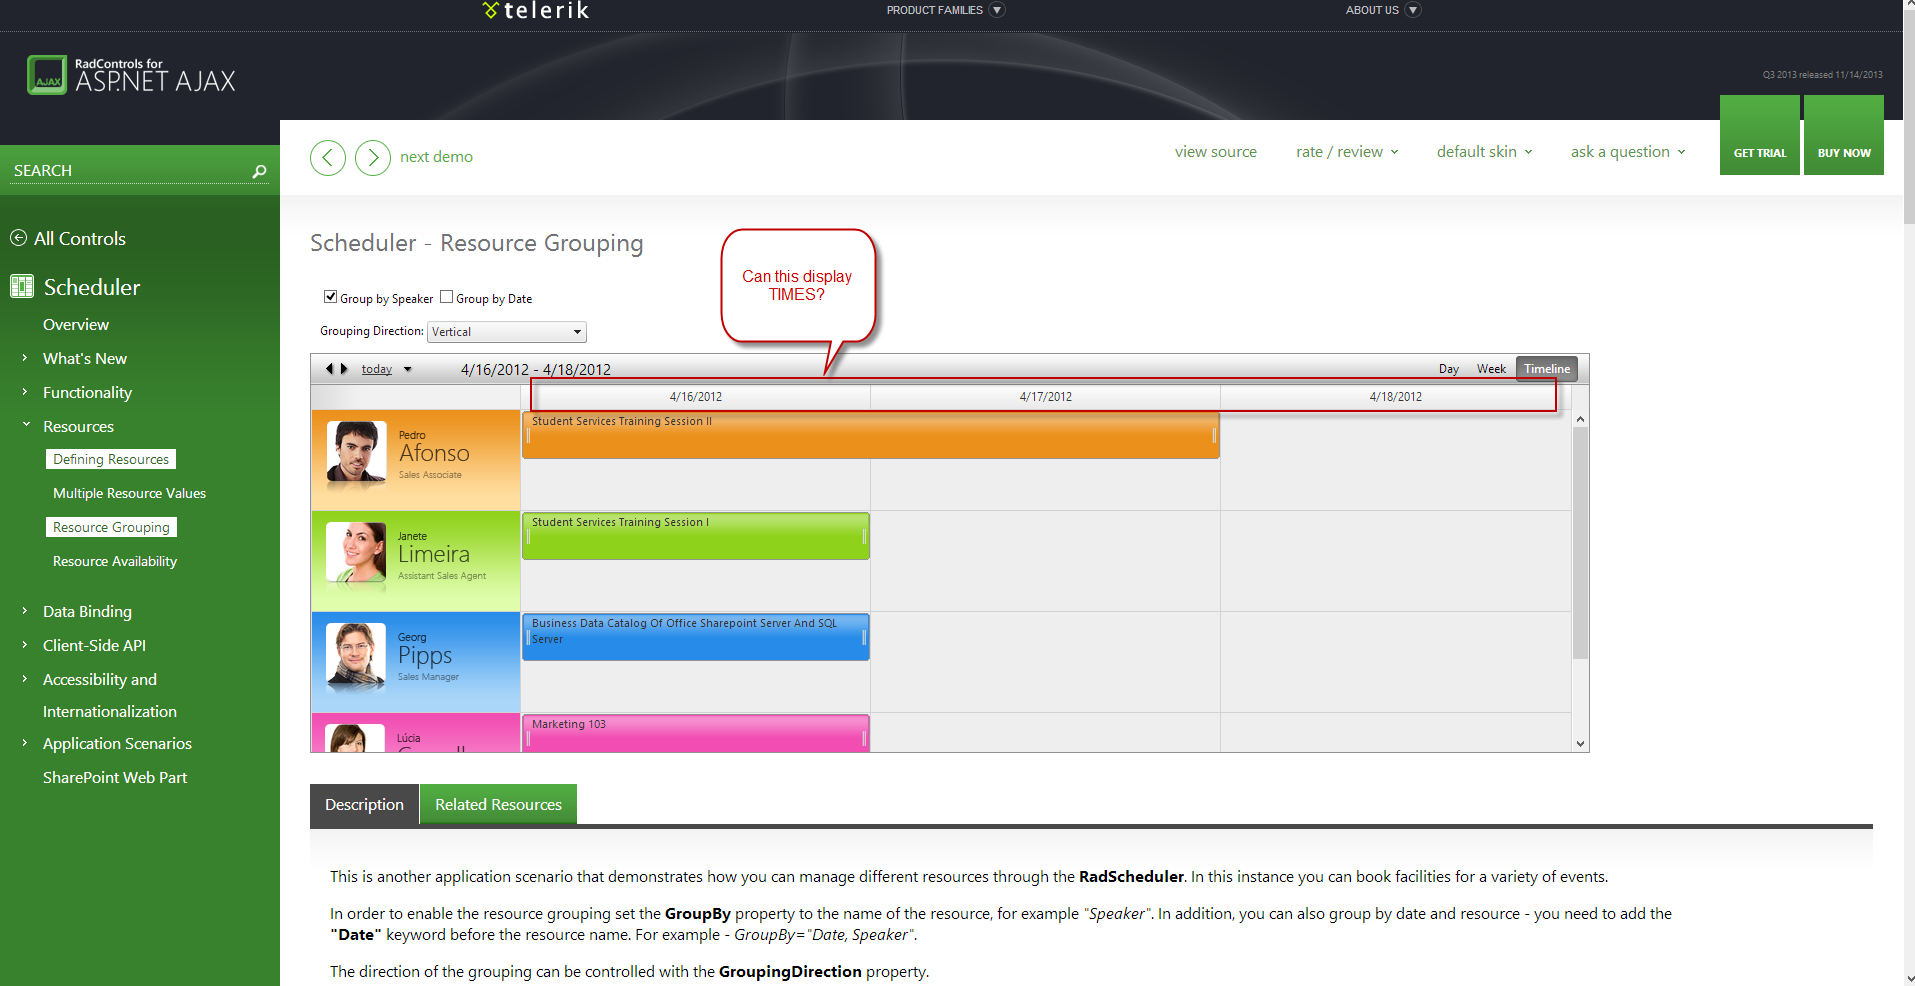Enable Group by Date checkbox
The width and height of the screenshot is (1915, 986).
point(447,297)
